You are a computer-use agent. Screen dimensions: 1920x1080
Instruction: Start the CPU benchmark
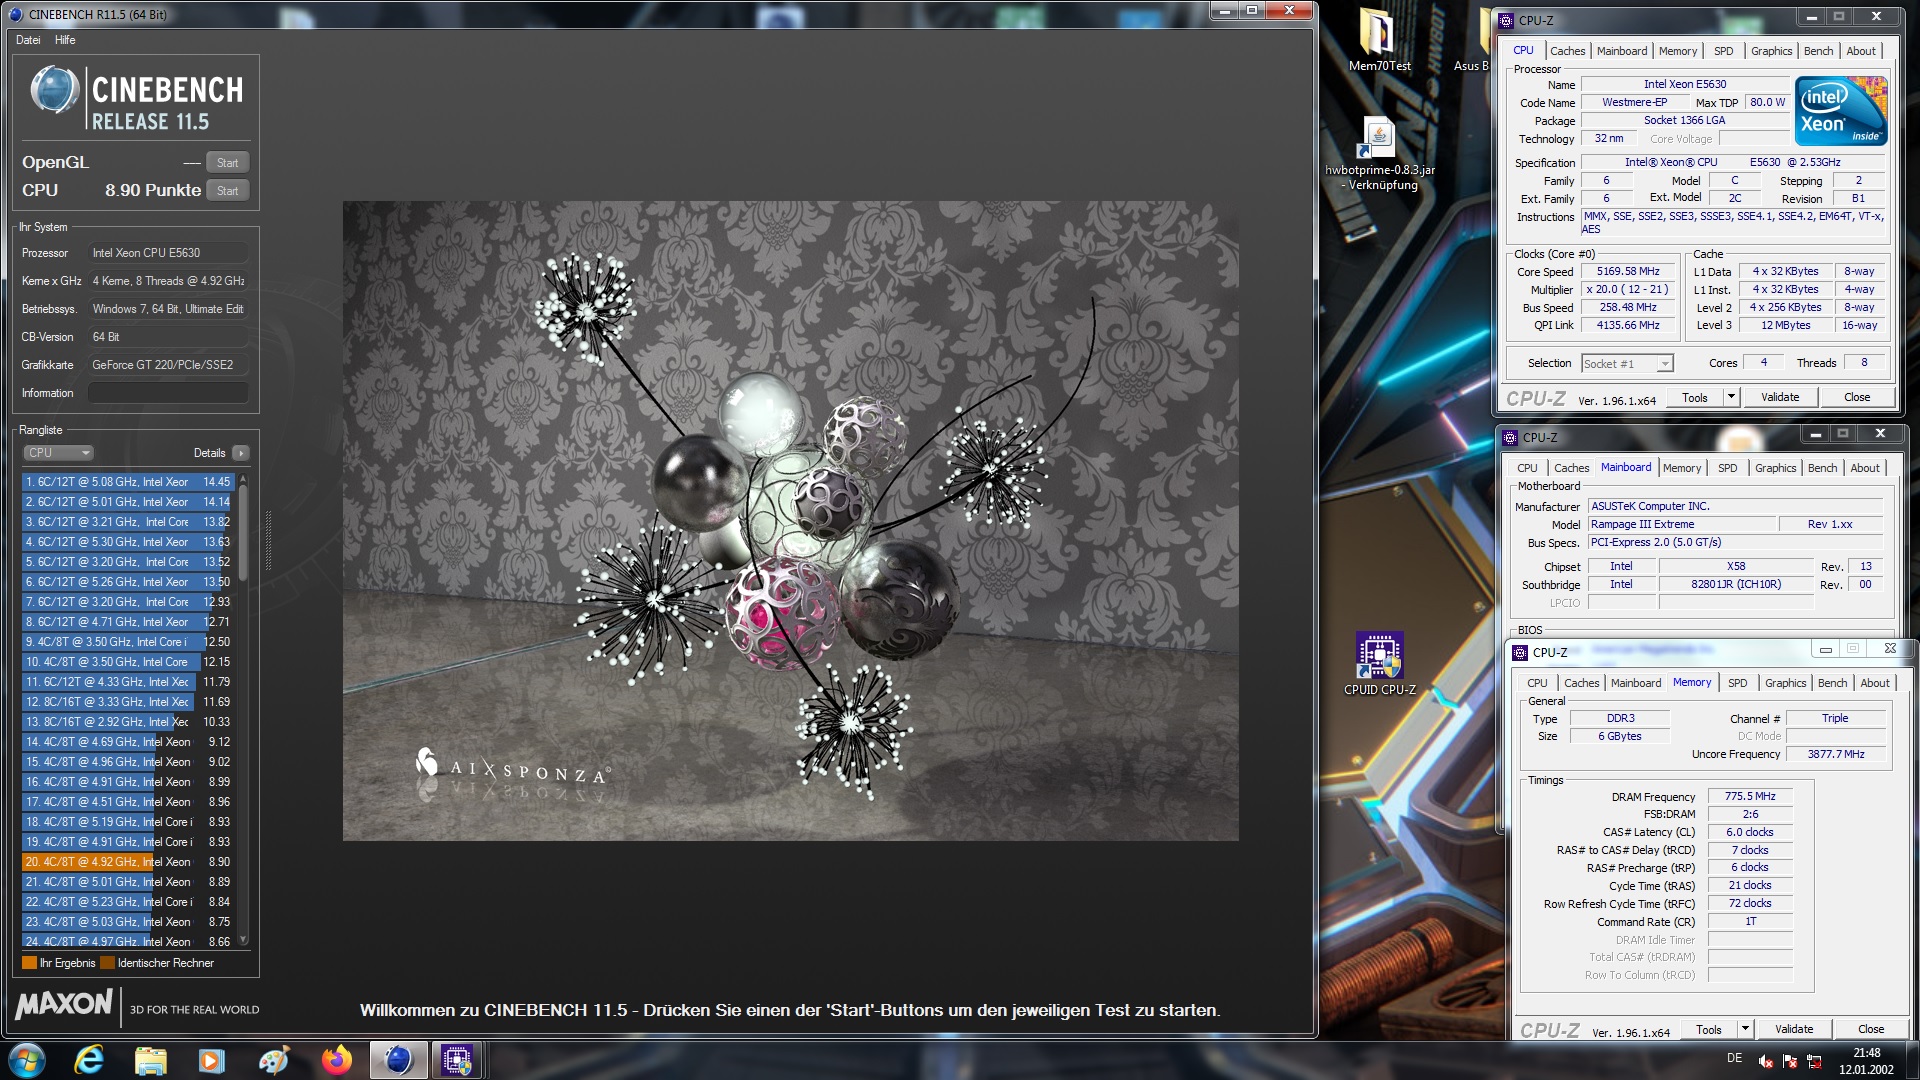pyautogui.click(x=228, y=191)
